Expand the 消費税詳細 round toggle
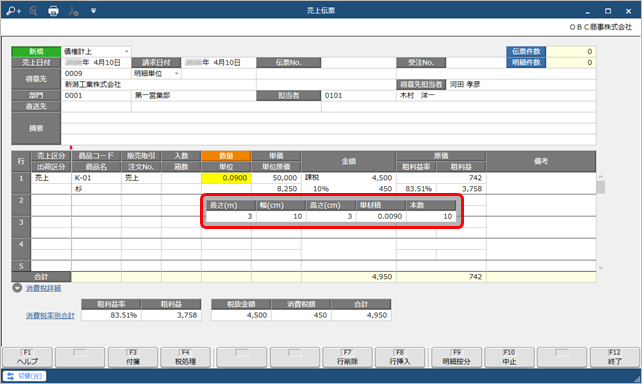This screenshot has height=384, width=642. [17, 288]
